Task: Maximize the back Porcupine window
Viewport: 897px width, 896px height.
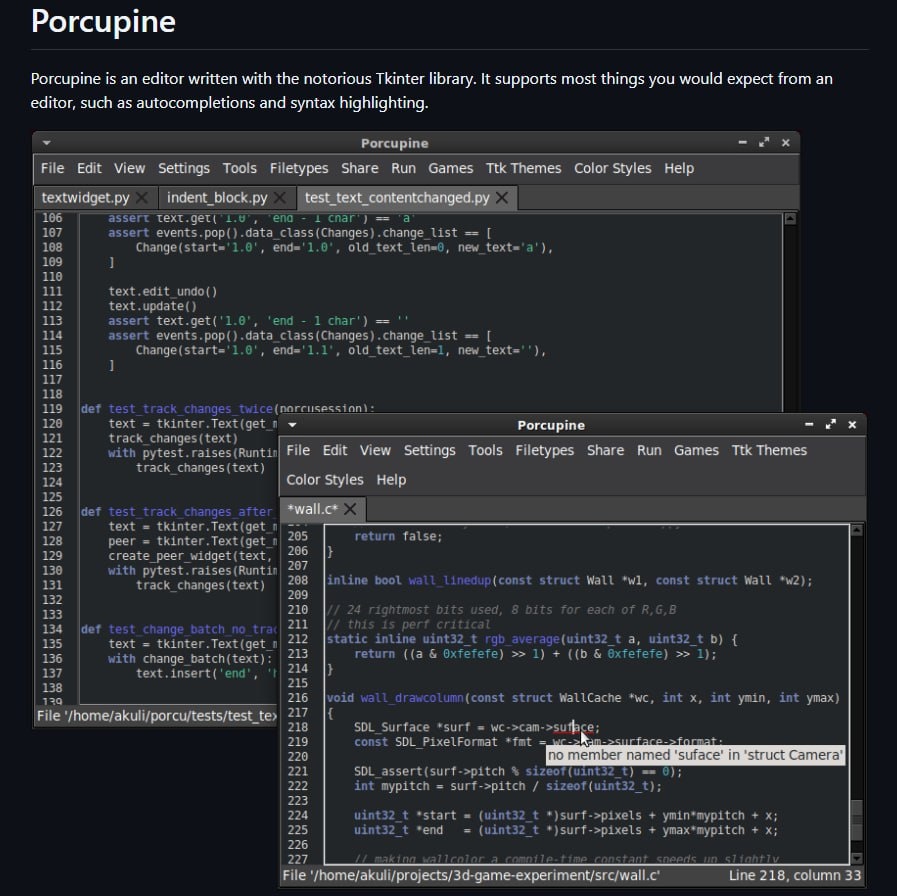Action: tap(764, 142)
